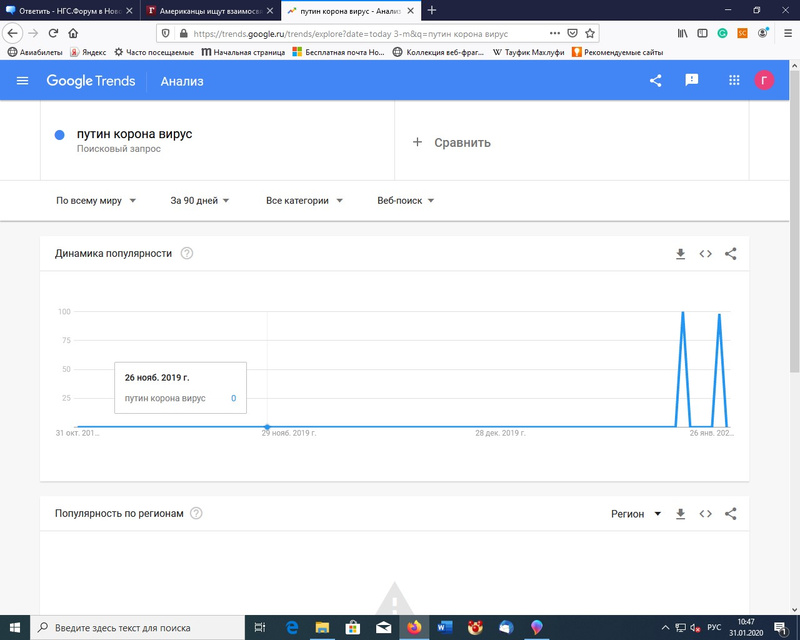Get embed code for regions widget
The height and width of the screenshot is (640, 800).
[x=705, y=514]
